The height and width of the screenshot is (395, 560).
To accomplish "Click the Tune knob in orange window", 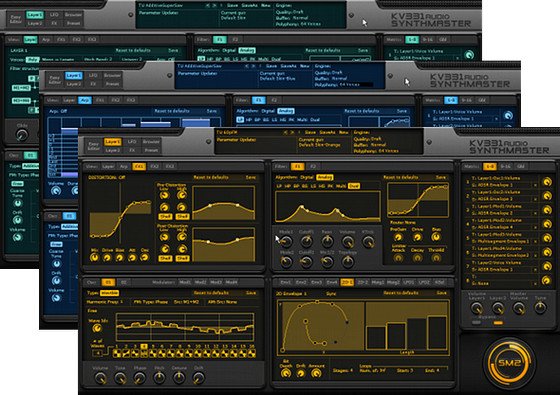I will click(540, 308).
